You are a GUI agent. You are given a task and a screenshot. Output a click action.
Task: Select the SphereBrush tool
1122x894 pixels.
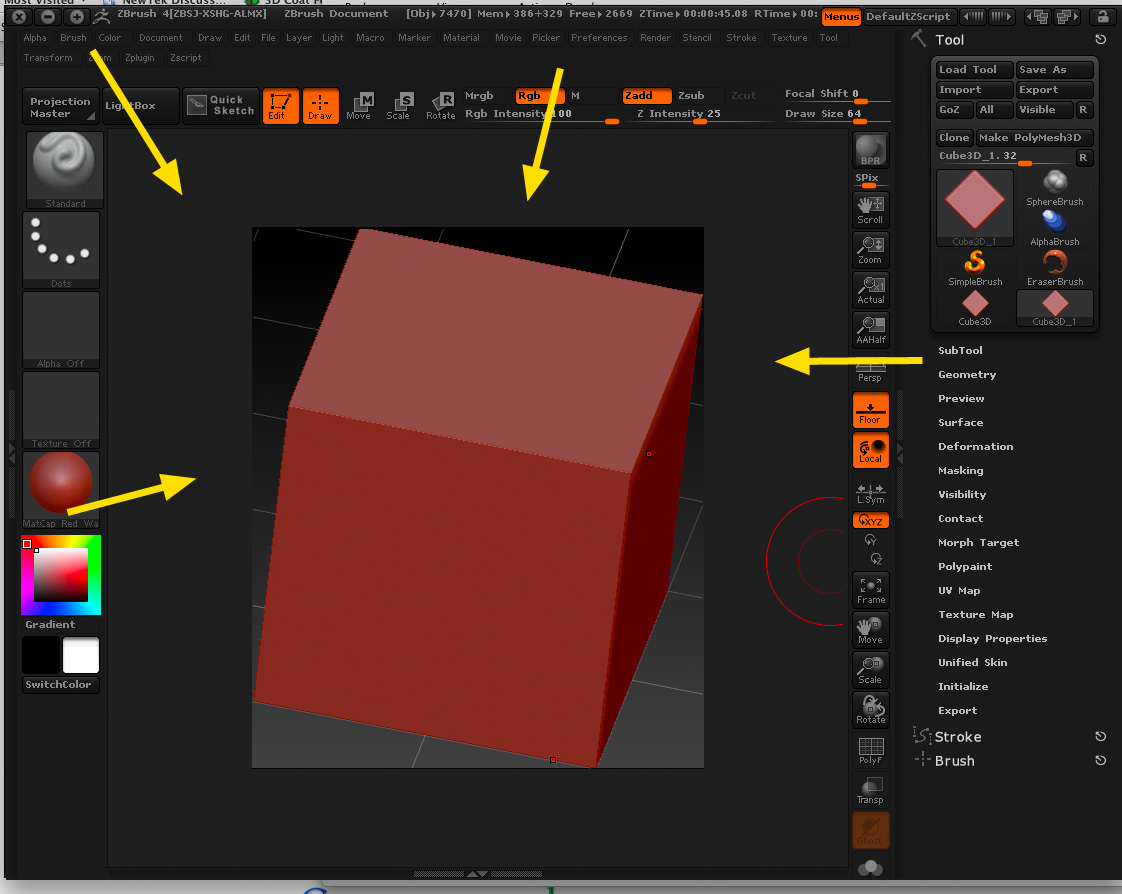tap(1055, 189)
